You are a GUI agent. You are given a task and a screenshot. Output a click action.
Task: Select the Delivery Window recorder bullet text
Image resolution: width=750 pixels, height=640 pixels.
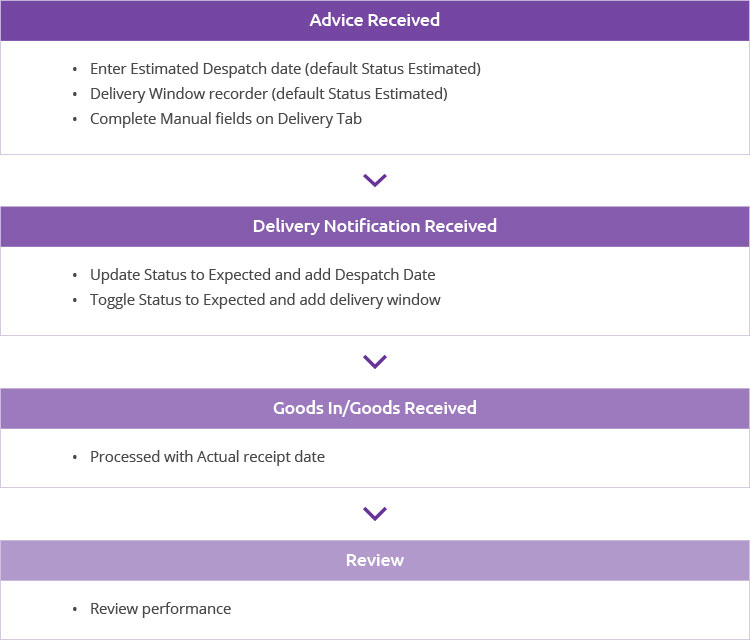pos(269,94)
